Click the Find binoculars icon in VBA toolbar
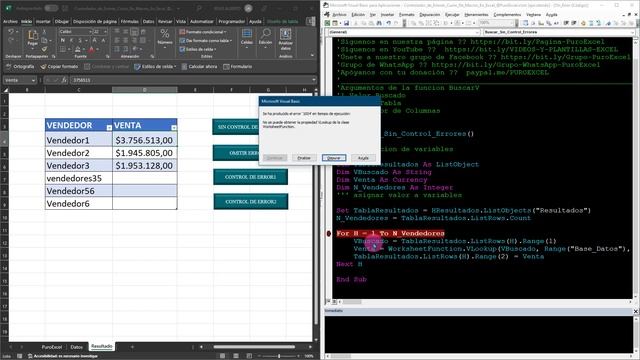Screen dimensions: 640x360 point(379,23)
